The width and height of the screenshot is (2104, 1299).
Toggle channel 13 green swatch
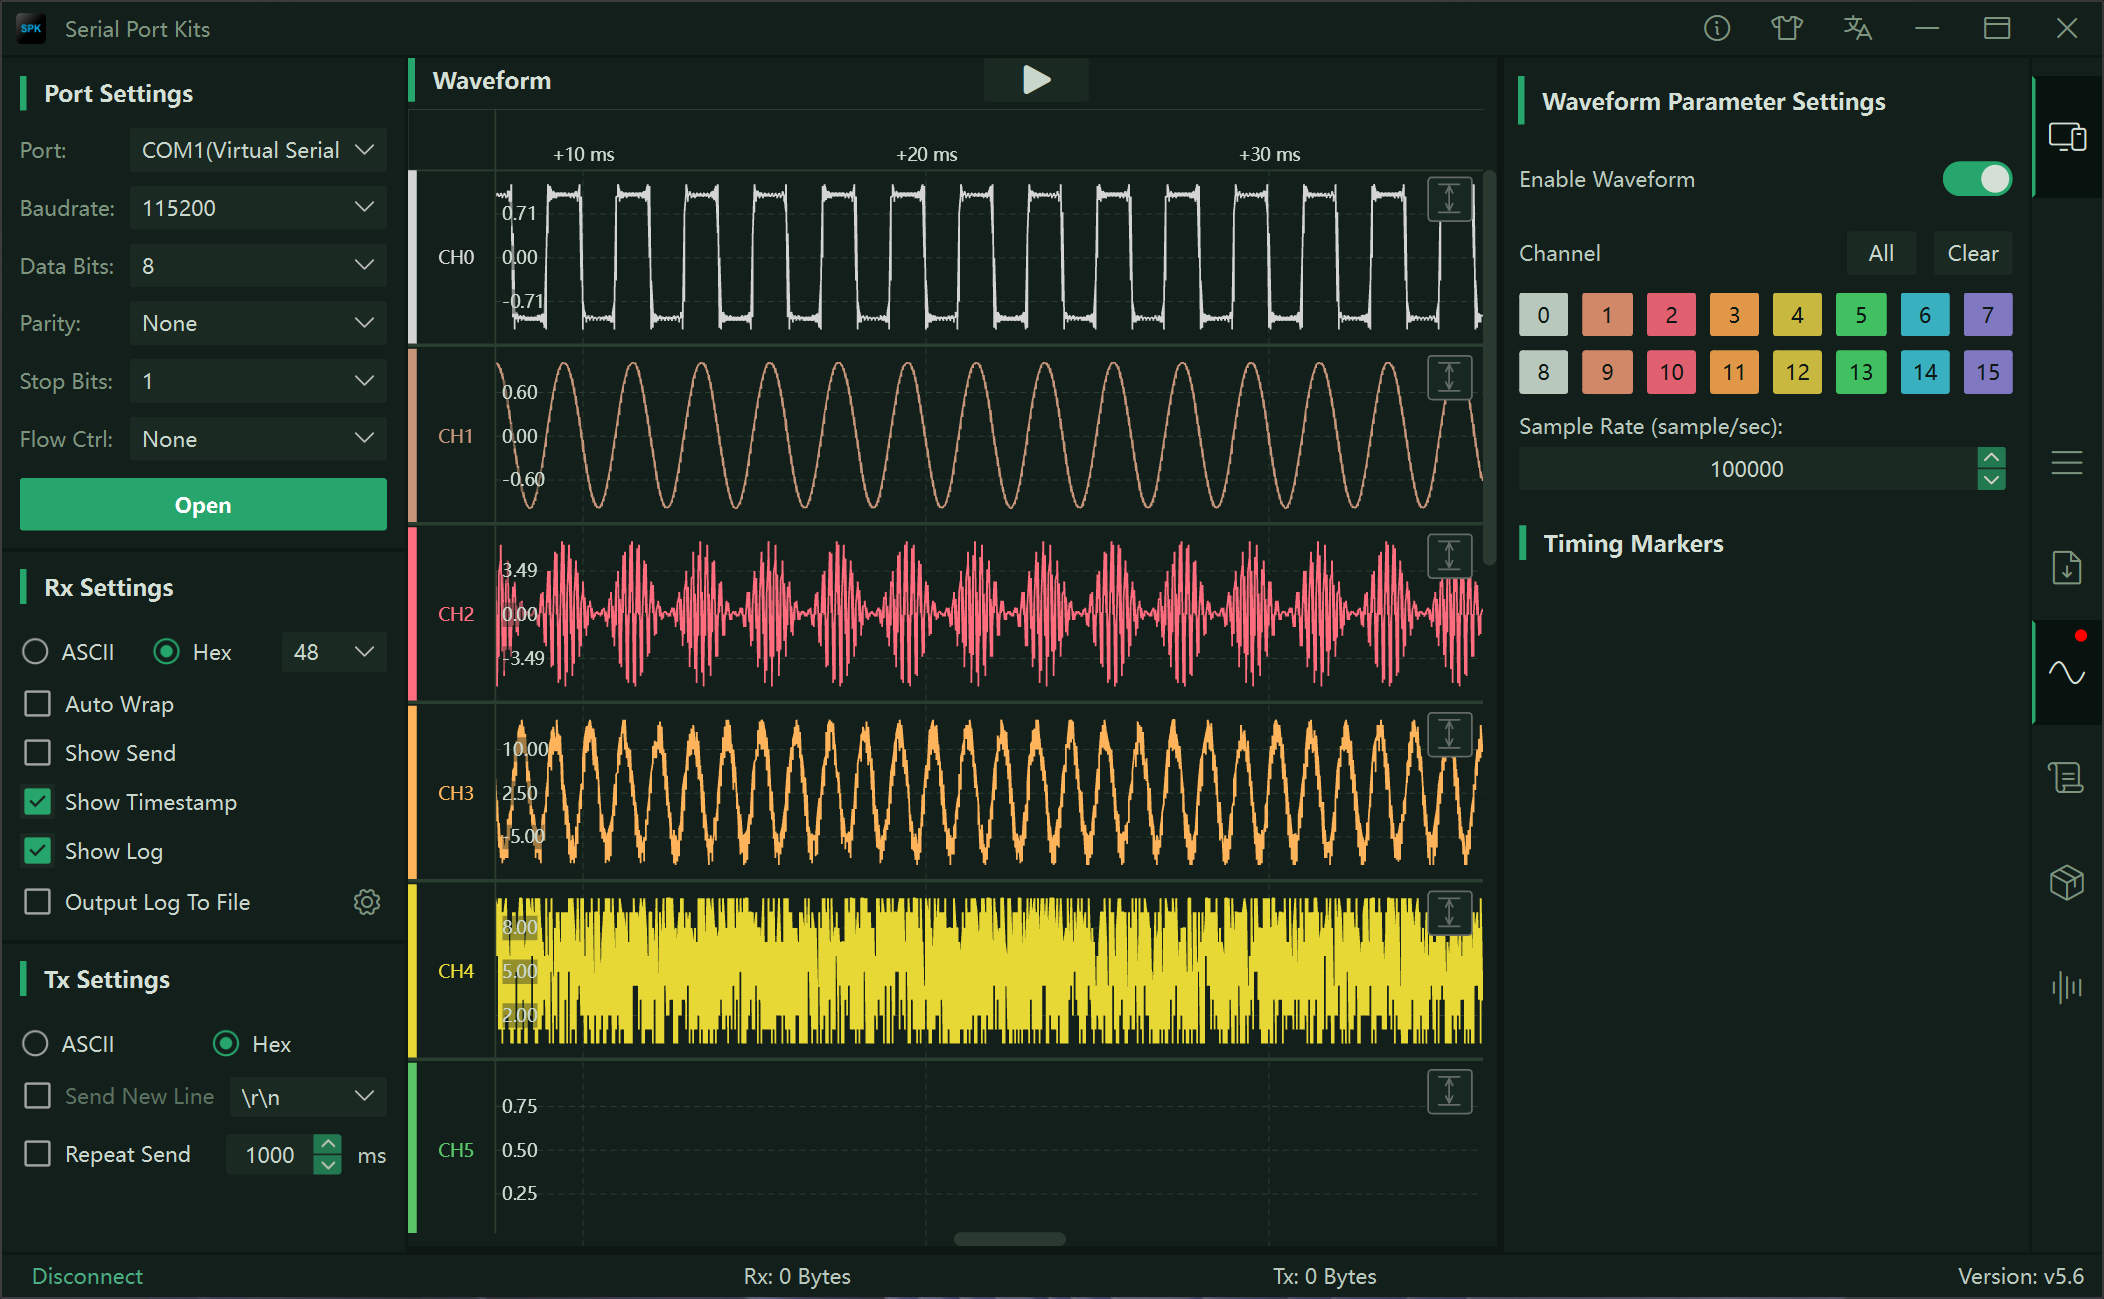click(x=1861, y=372)
